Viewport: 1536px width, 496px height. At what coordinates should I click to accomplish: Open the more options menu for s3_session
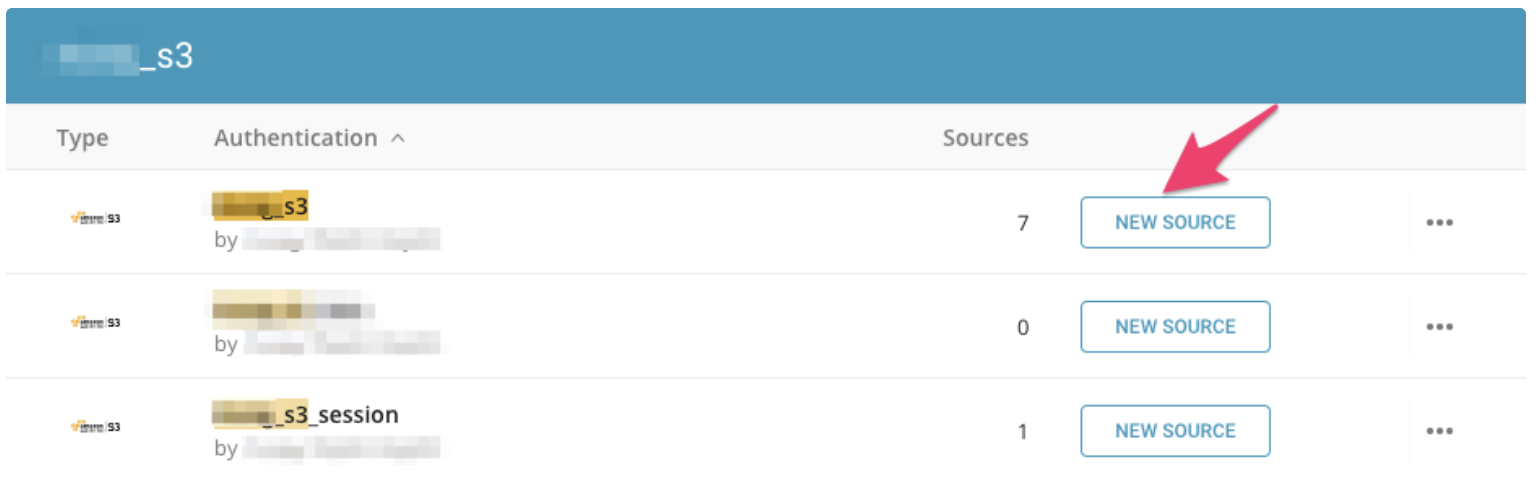tap(1439, 430)
